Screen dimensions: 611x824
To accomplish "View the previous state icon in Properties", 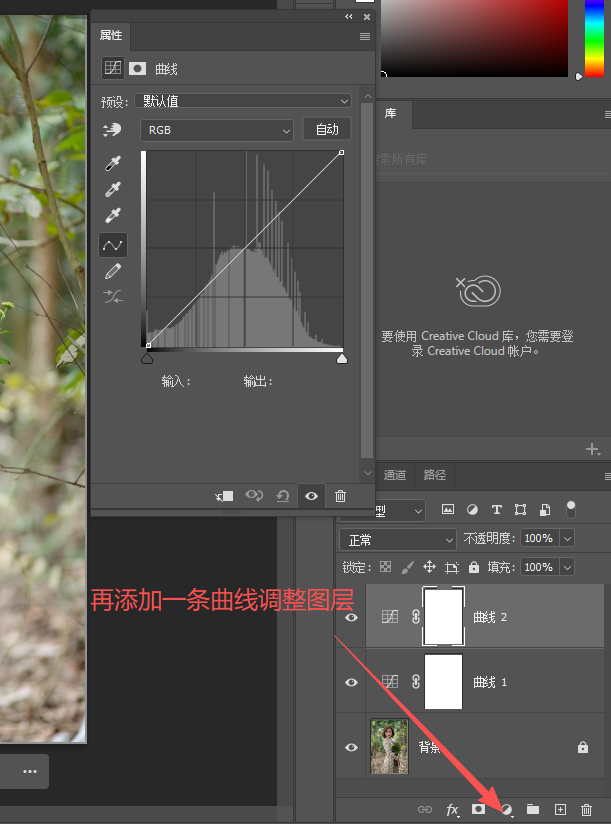I will click(254, 496).
